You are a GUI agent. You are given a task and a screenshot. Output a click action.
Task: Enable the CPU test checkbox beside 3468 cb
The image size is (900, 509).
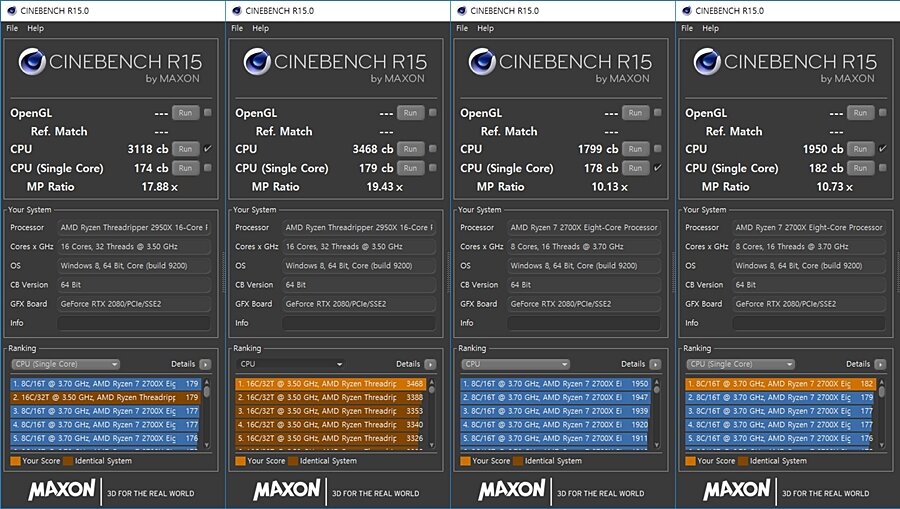tap(433, 149)
